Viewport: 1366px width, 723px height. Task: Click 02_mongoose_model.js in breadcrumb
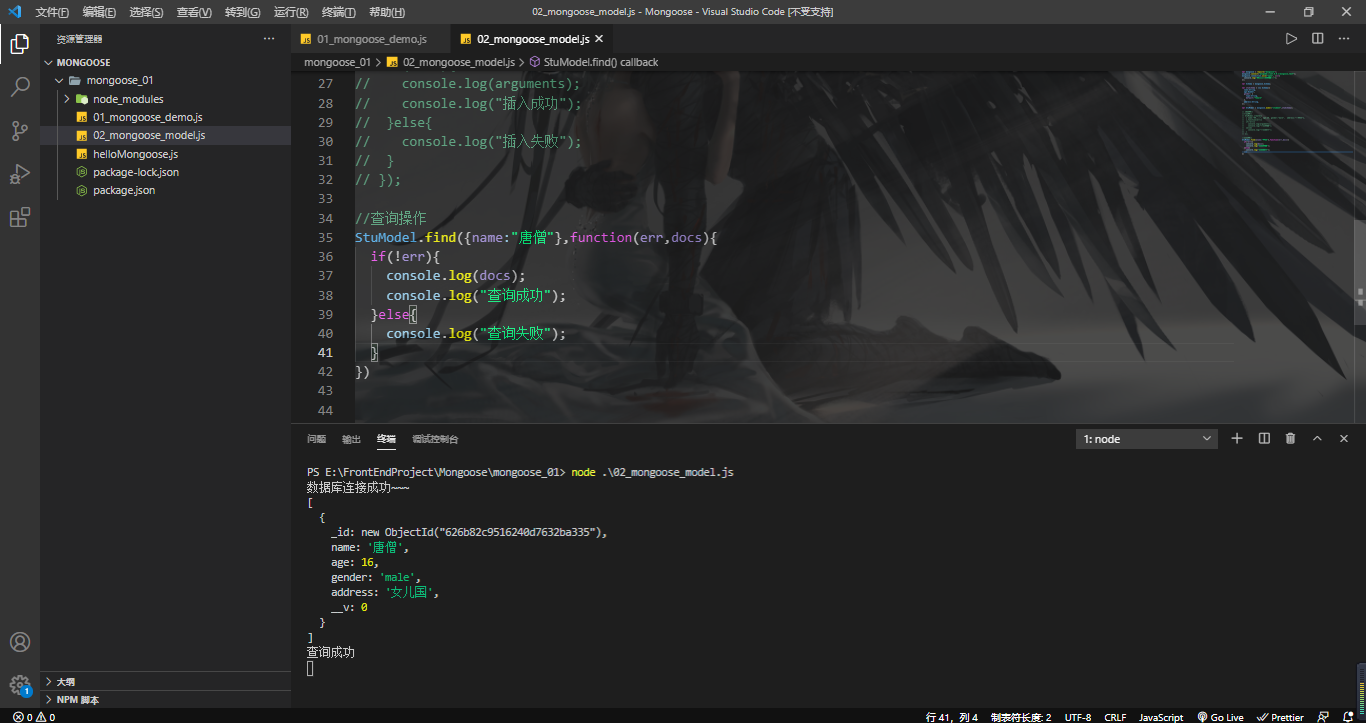458,62
